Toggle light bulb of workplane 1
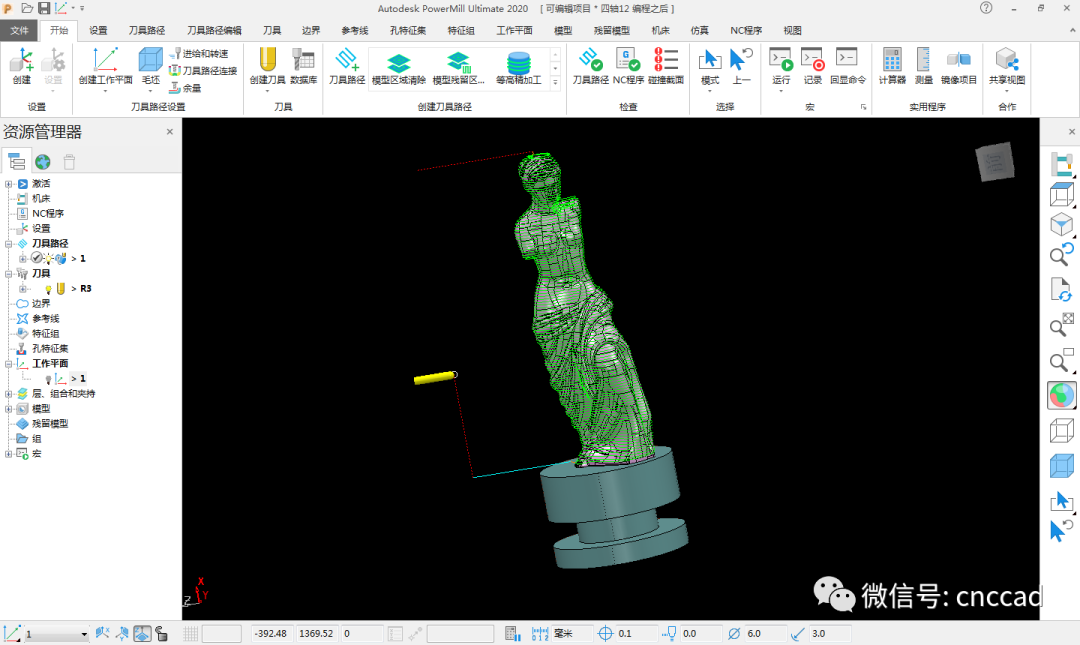The width and height of the screenshot is (1080, 645). [48, 379]
